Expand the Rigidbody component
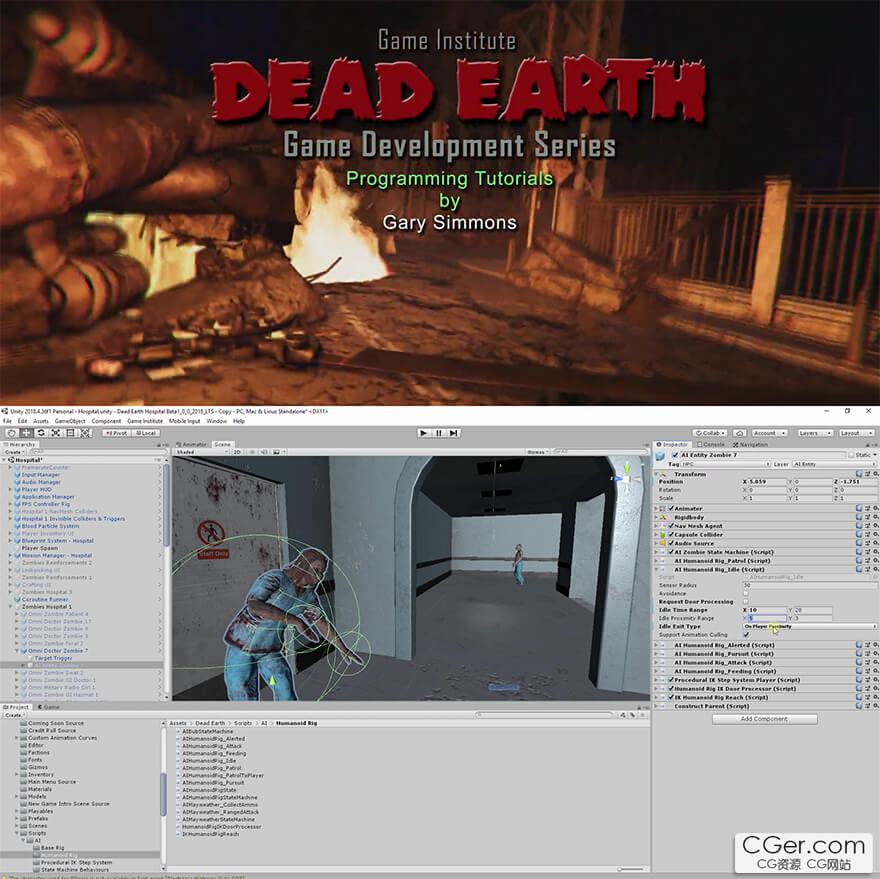 (656, 518)
